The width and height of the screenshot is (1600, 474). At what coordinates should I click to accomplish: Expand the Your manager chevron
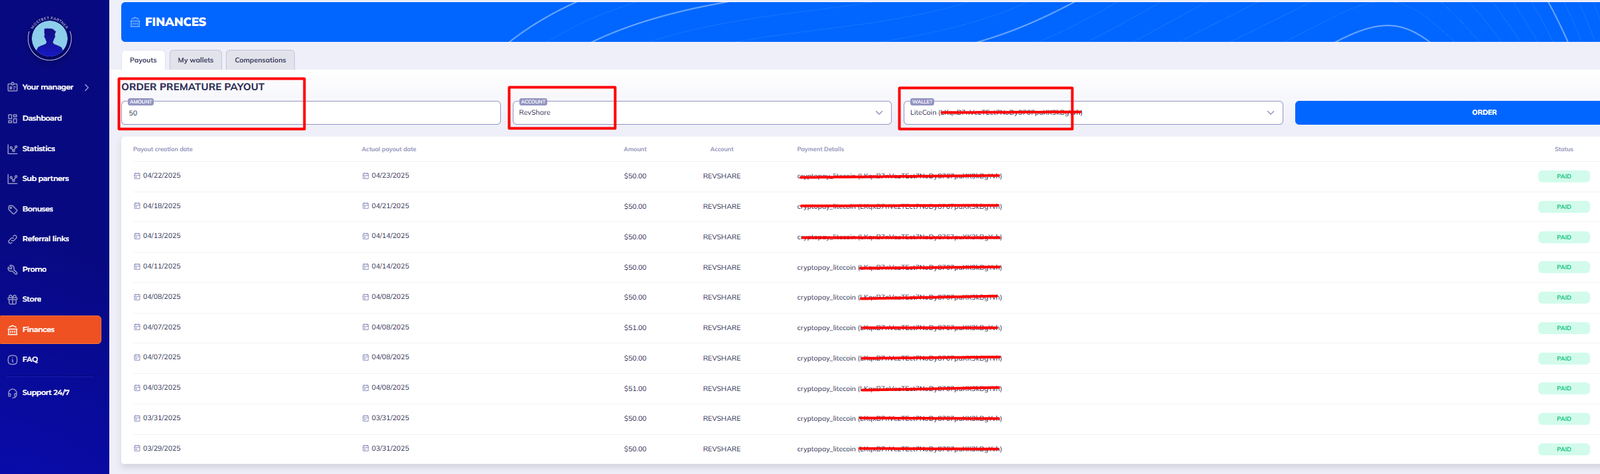87,88
